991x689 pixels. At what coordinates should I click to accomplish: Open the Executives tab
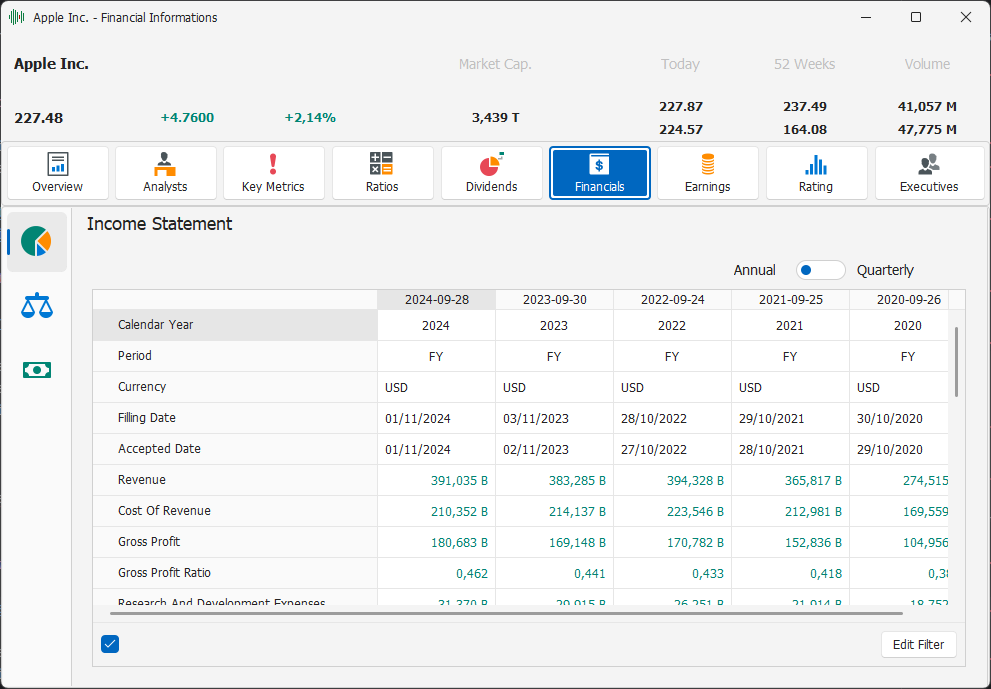929,173
